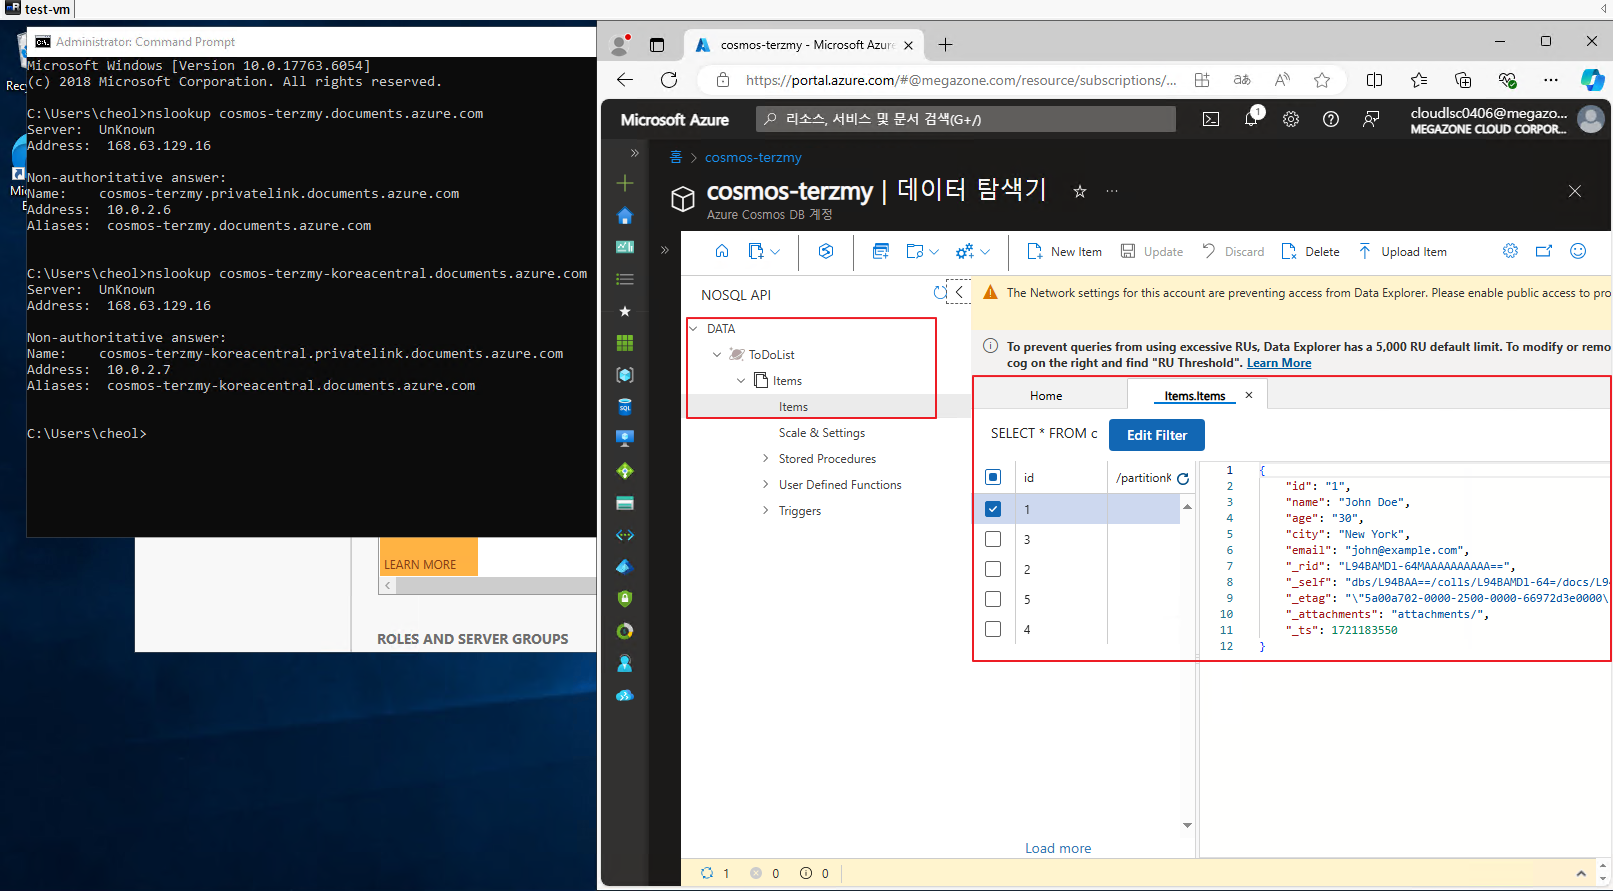1613x891 pixels.
Task: Click the Azure search box
Action: point(966,119)
